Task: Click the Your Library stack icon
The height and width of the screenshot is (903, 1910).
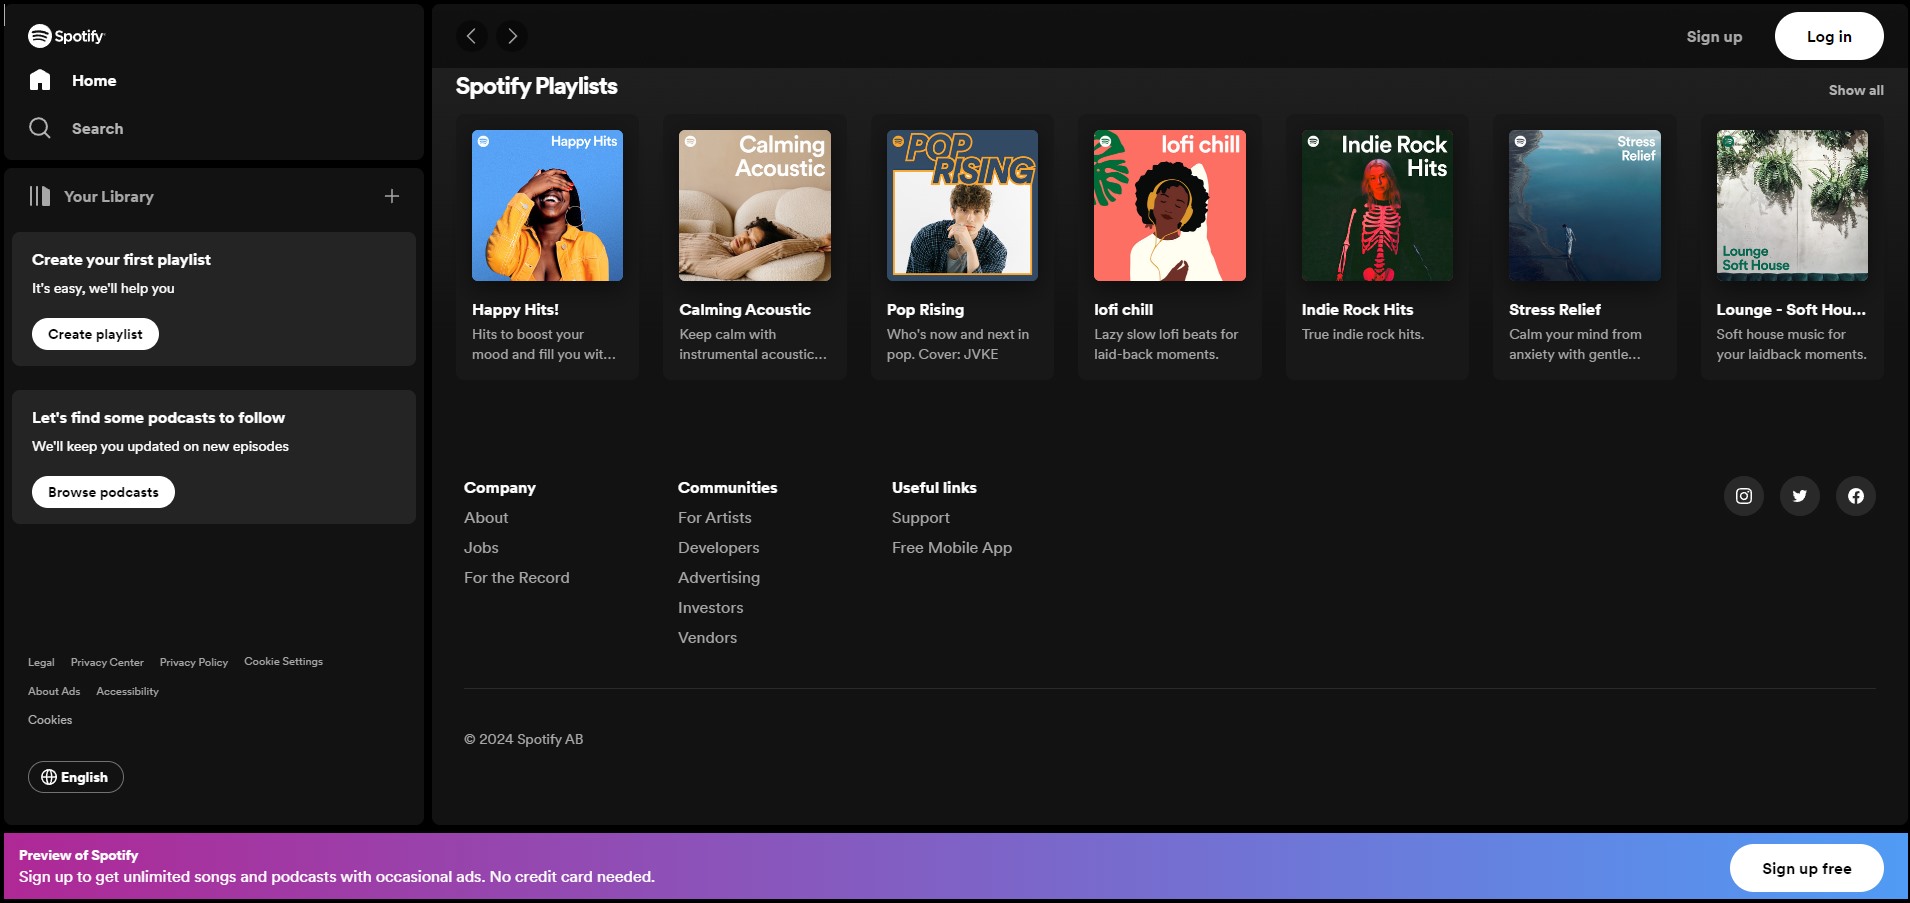Action: (40, 196)
